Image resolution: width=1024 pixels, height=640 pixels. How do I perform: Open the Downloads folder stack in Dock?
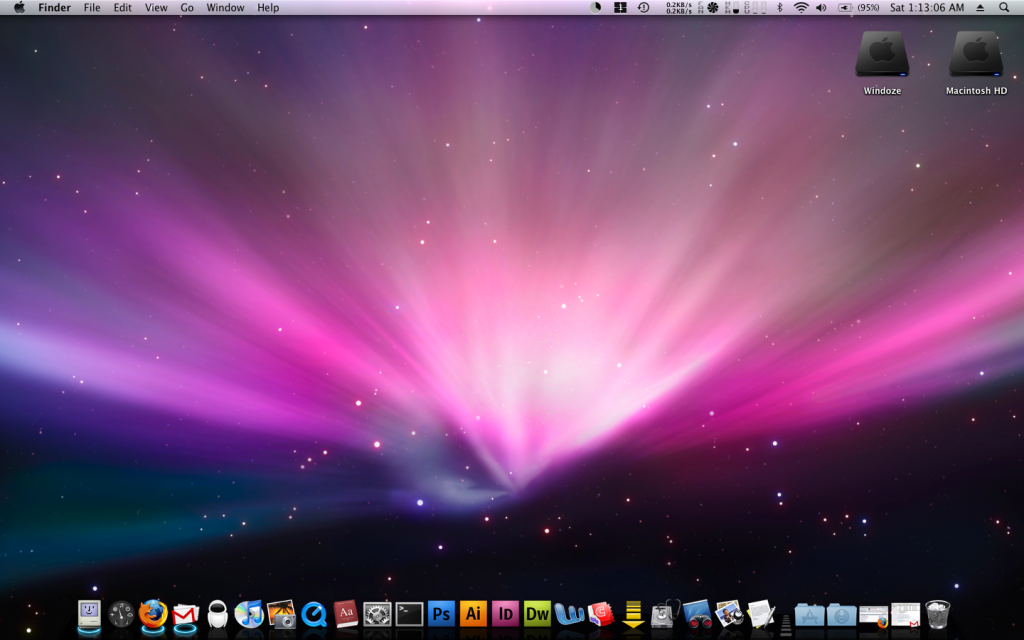tap(842, 615)
